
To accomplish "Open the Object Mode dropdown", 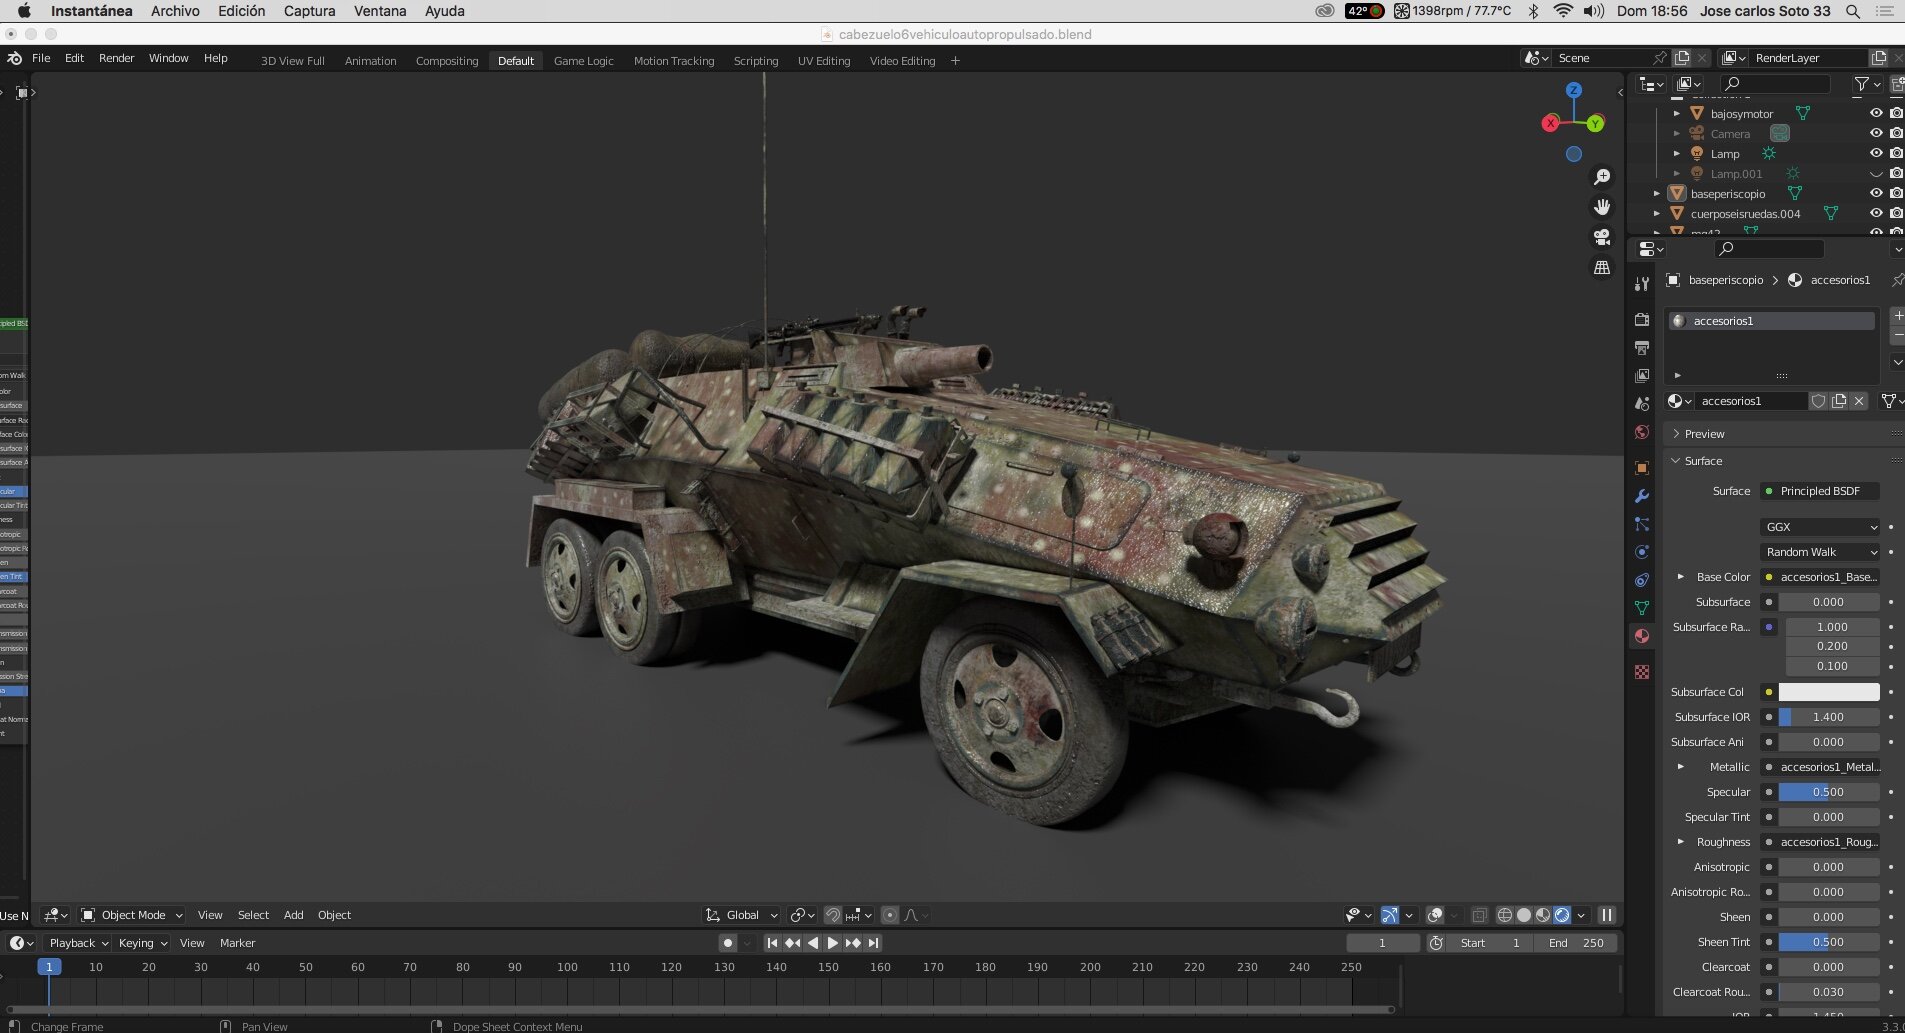I will click(x=132, y=915).
